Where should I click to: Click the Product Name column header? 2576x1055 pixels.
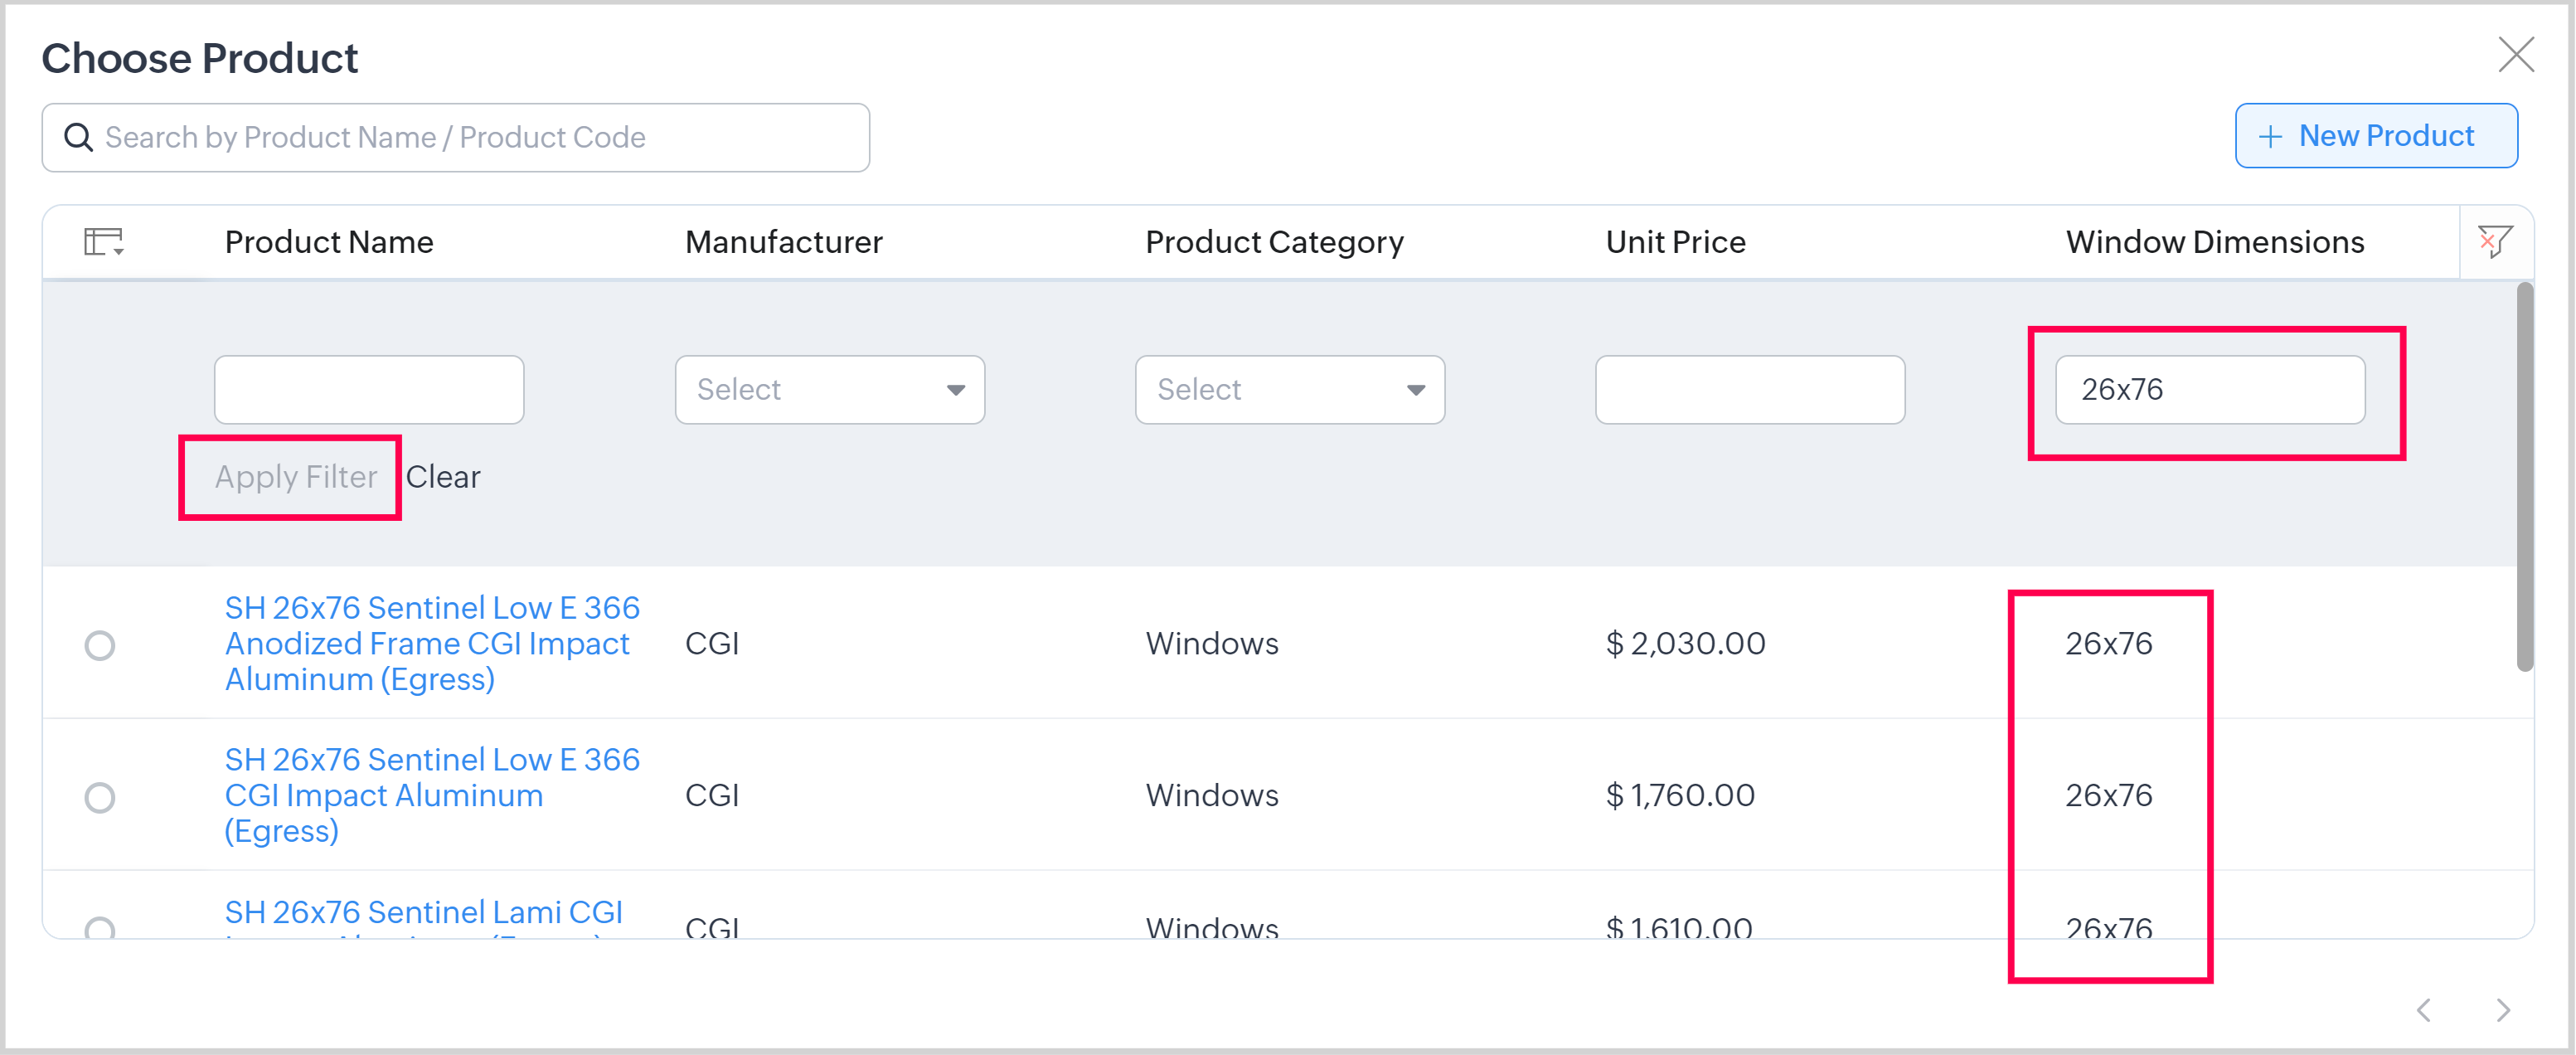click(x=329, y=242)
